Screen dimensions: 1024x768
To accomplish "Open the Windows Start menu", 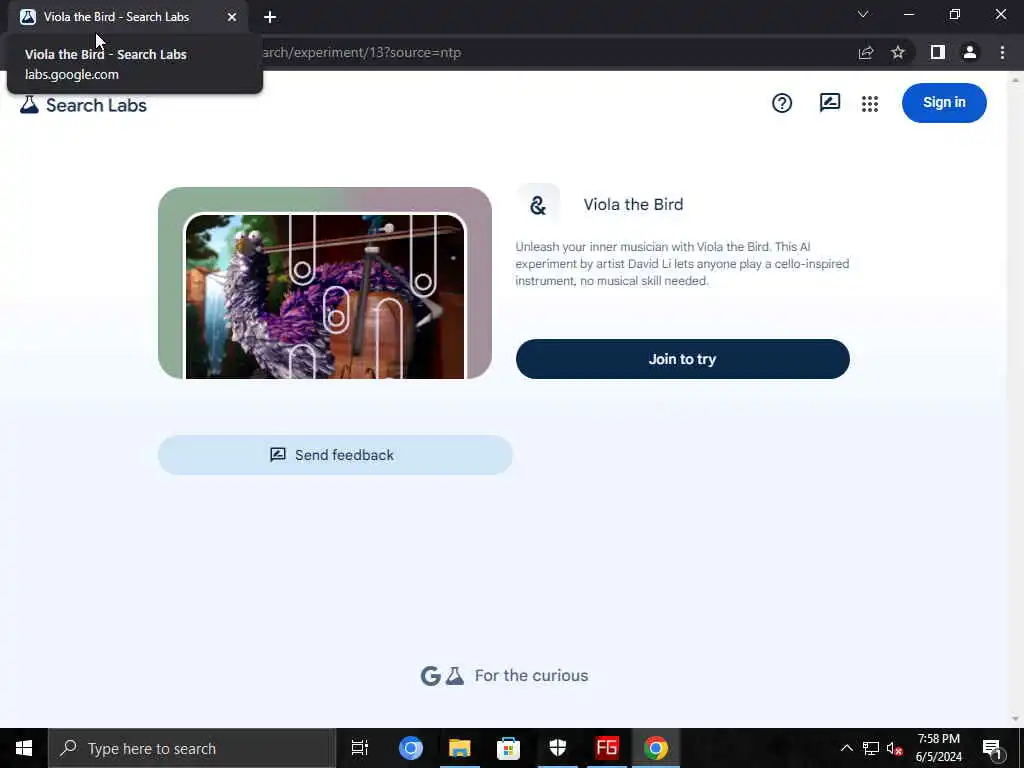I will coord(24,748).
